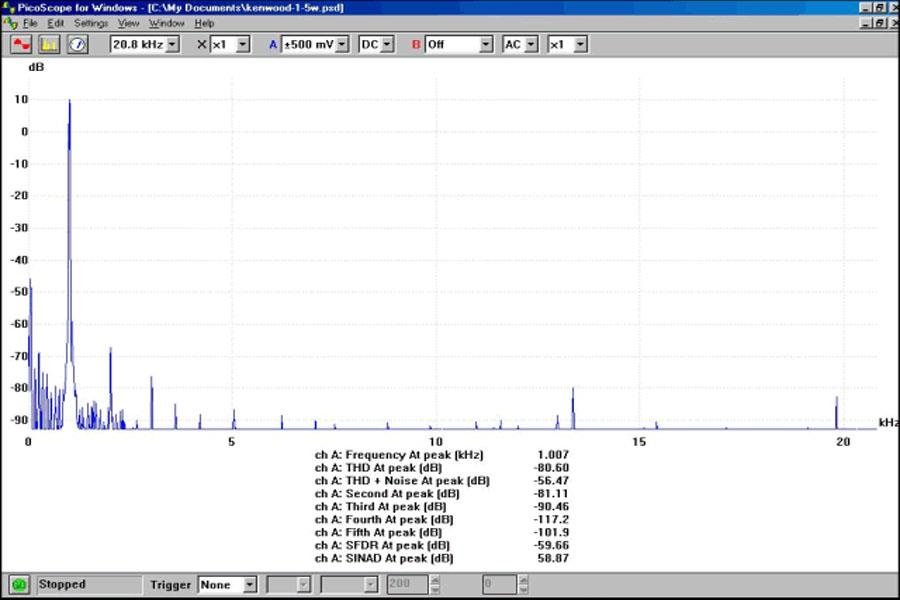Screen dimensions: 900x600
Task: Click the PicoScope icon beside File menu
Action: 10,23
